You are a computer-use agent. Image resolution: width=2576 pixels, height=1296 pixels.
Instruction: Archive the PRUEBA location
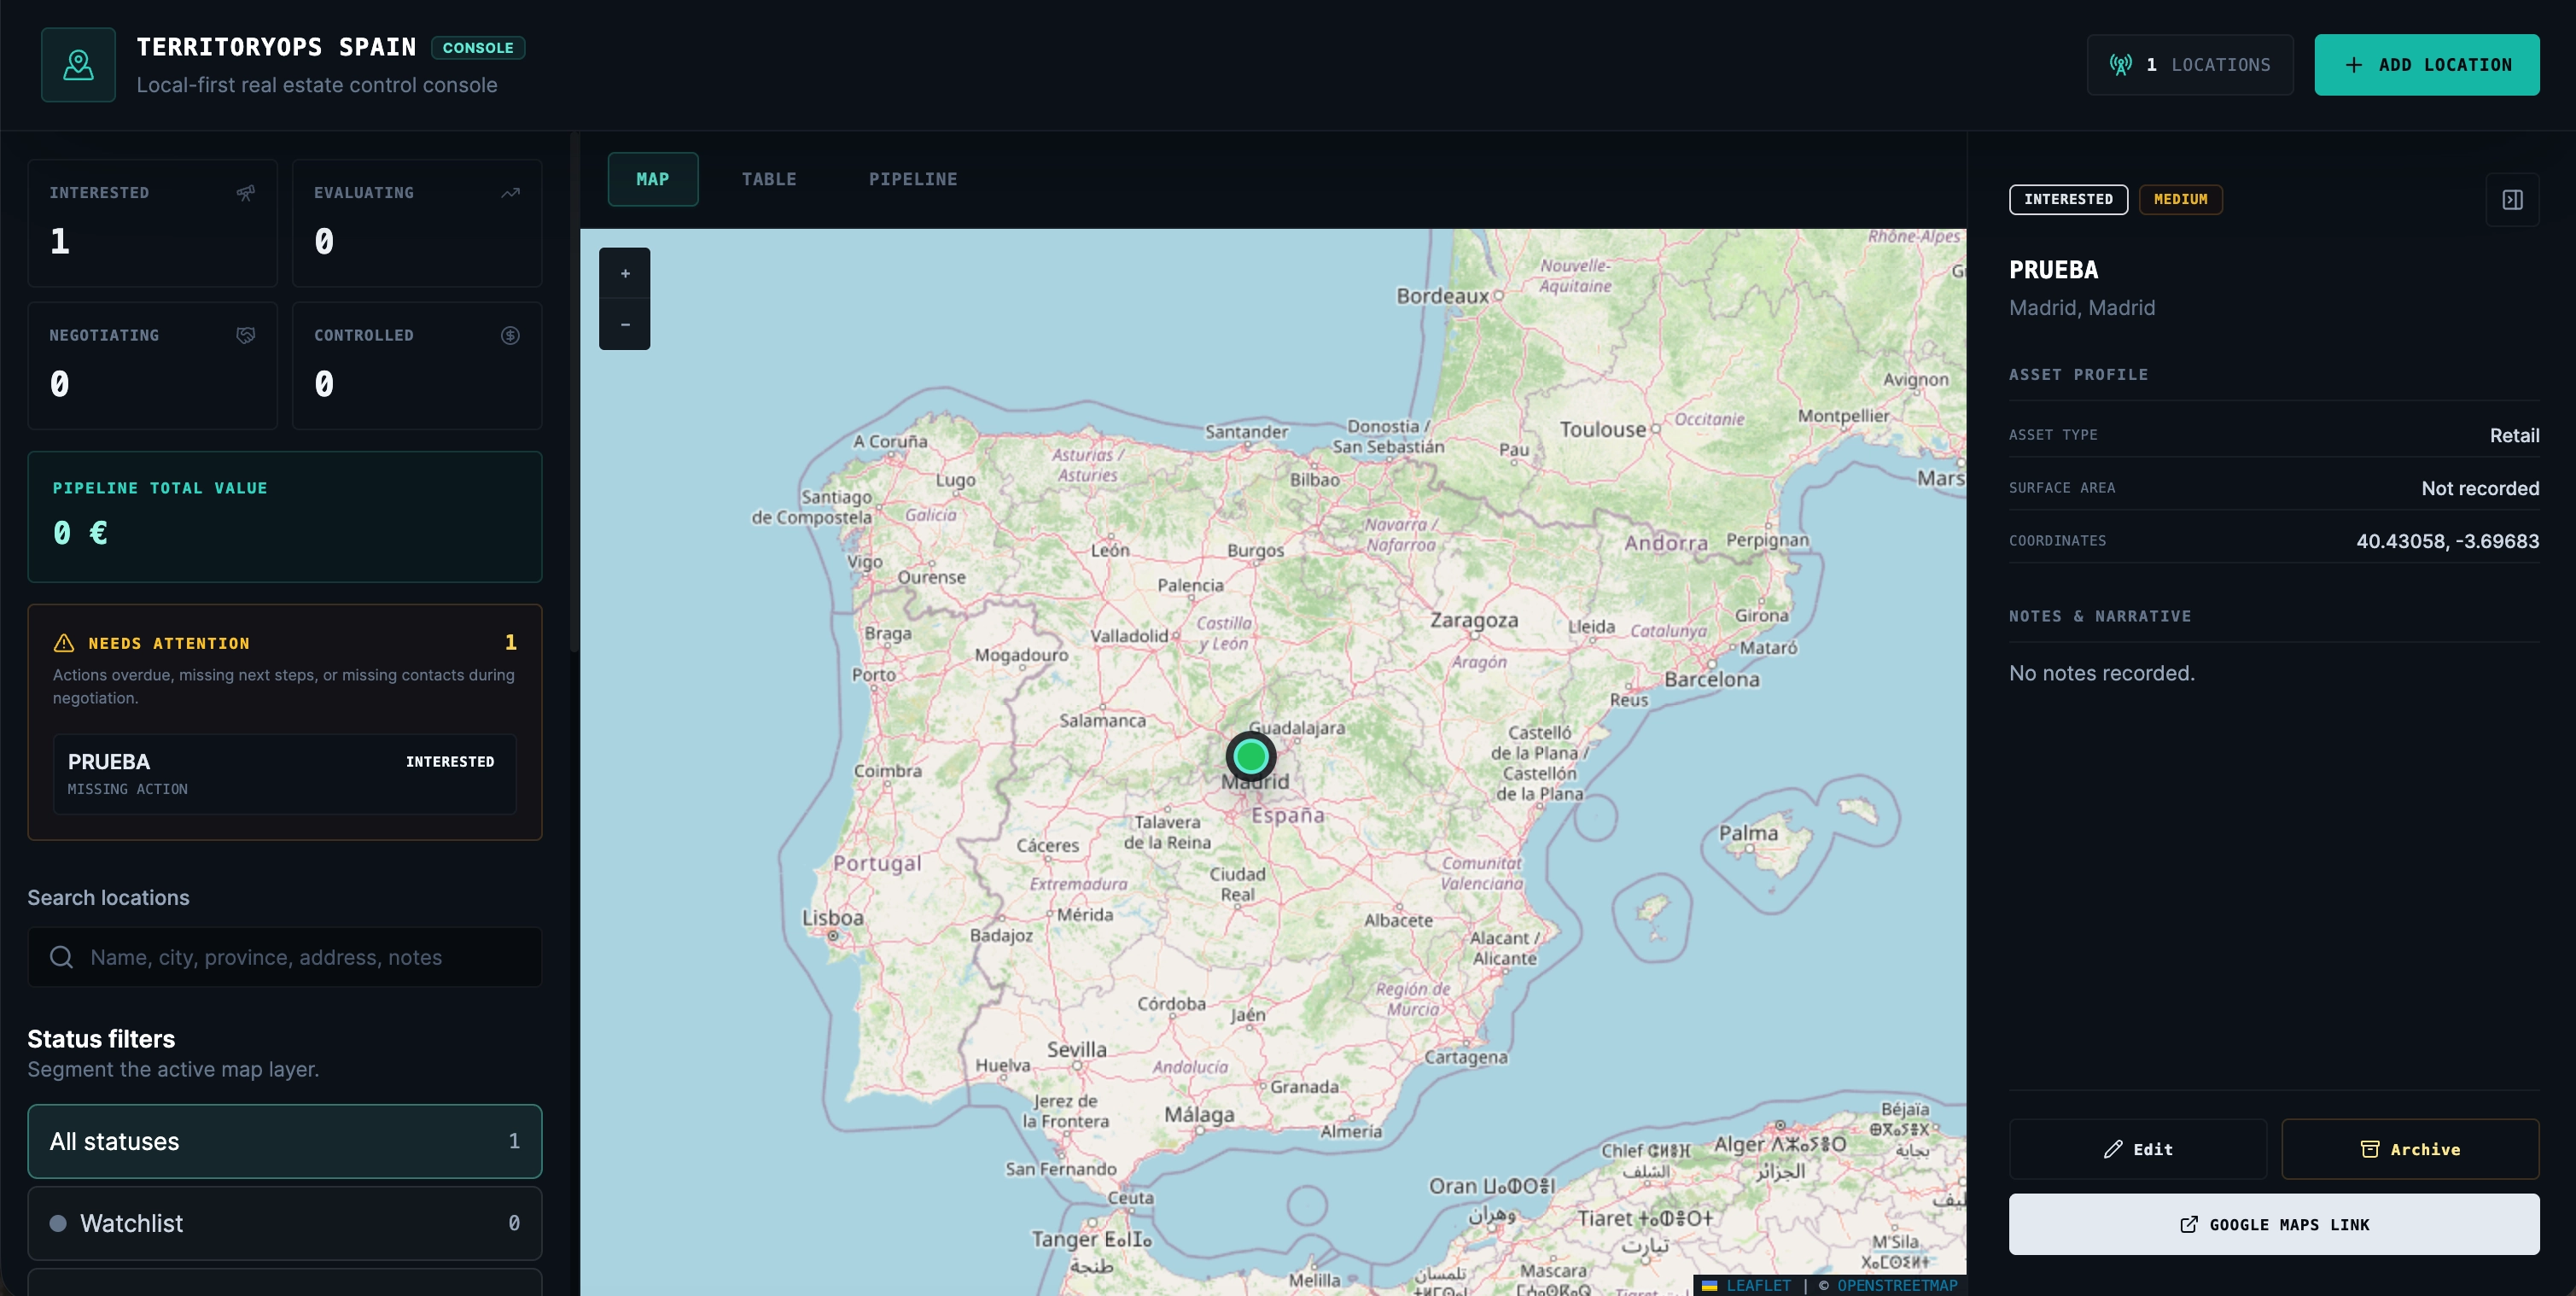click(2410, 1149)
